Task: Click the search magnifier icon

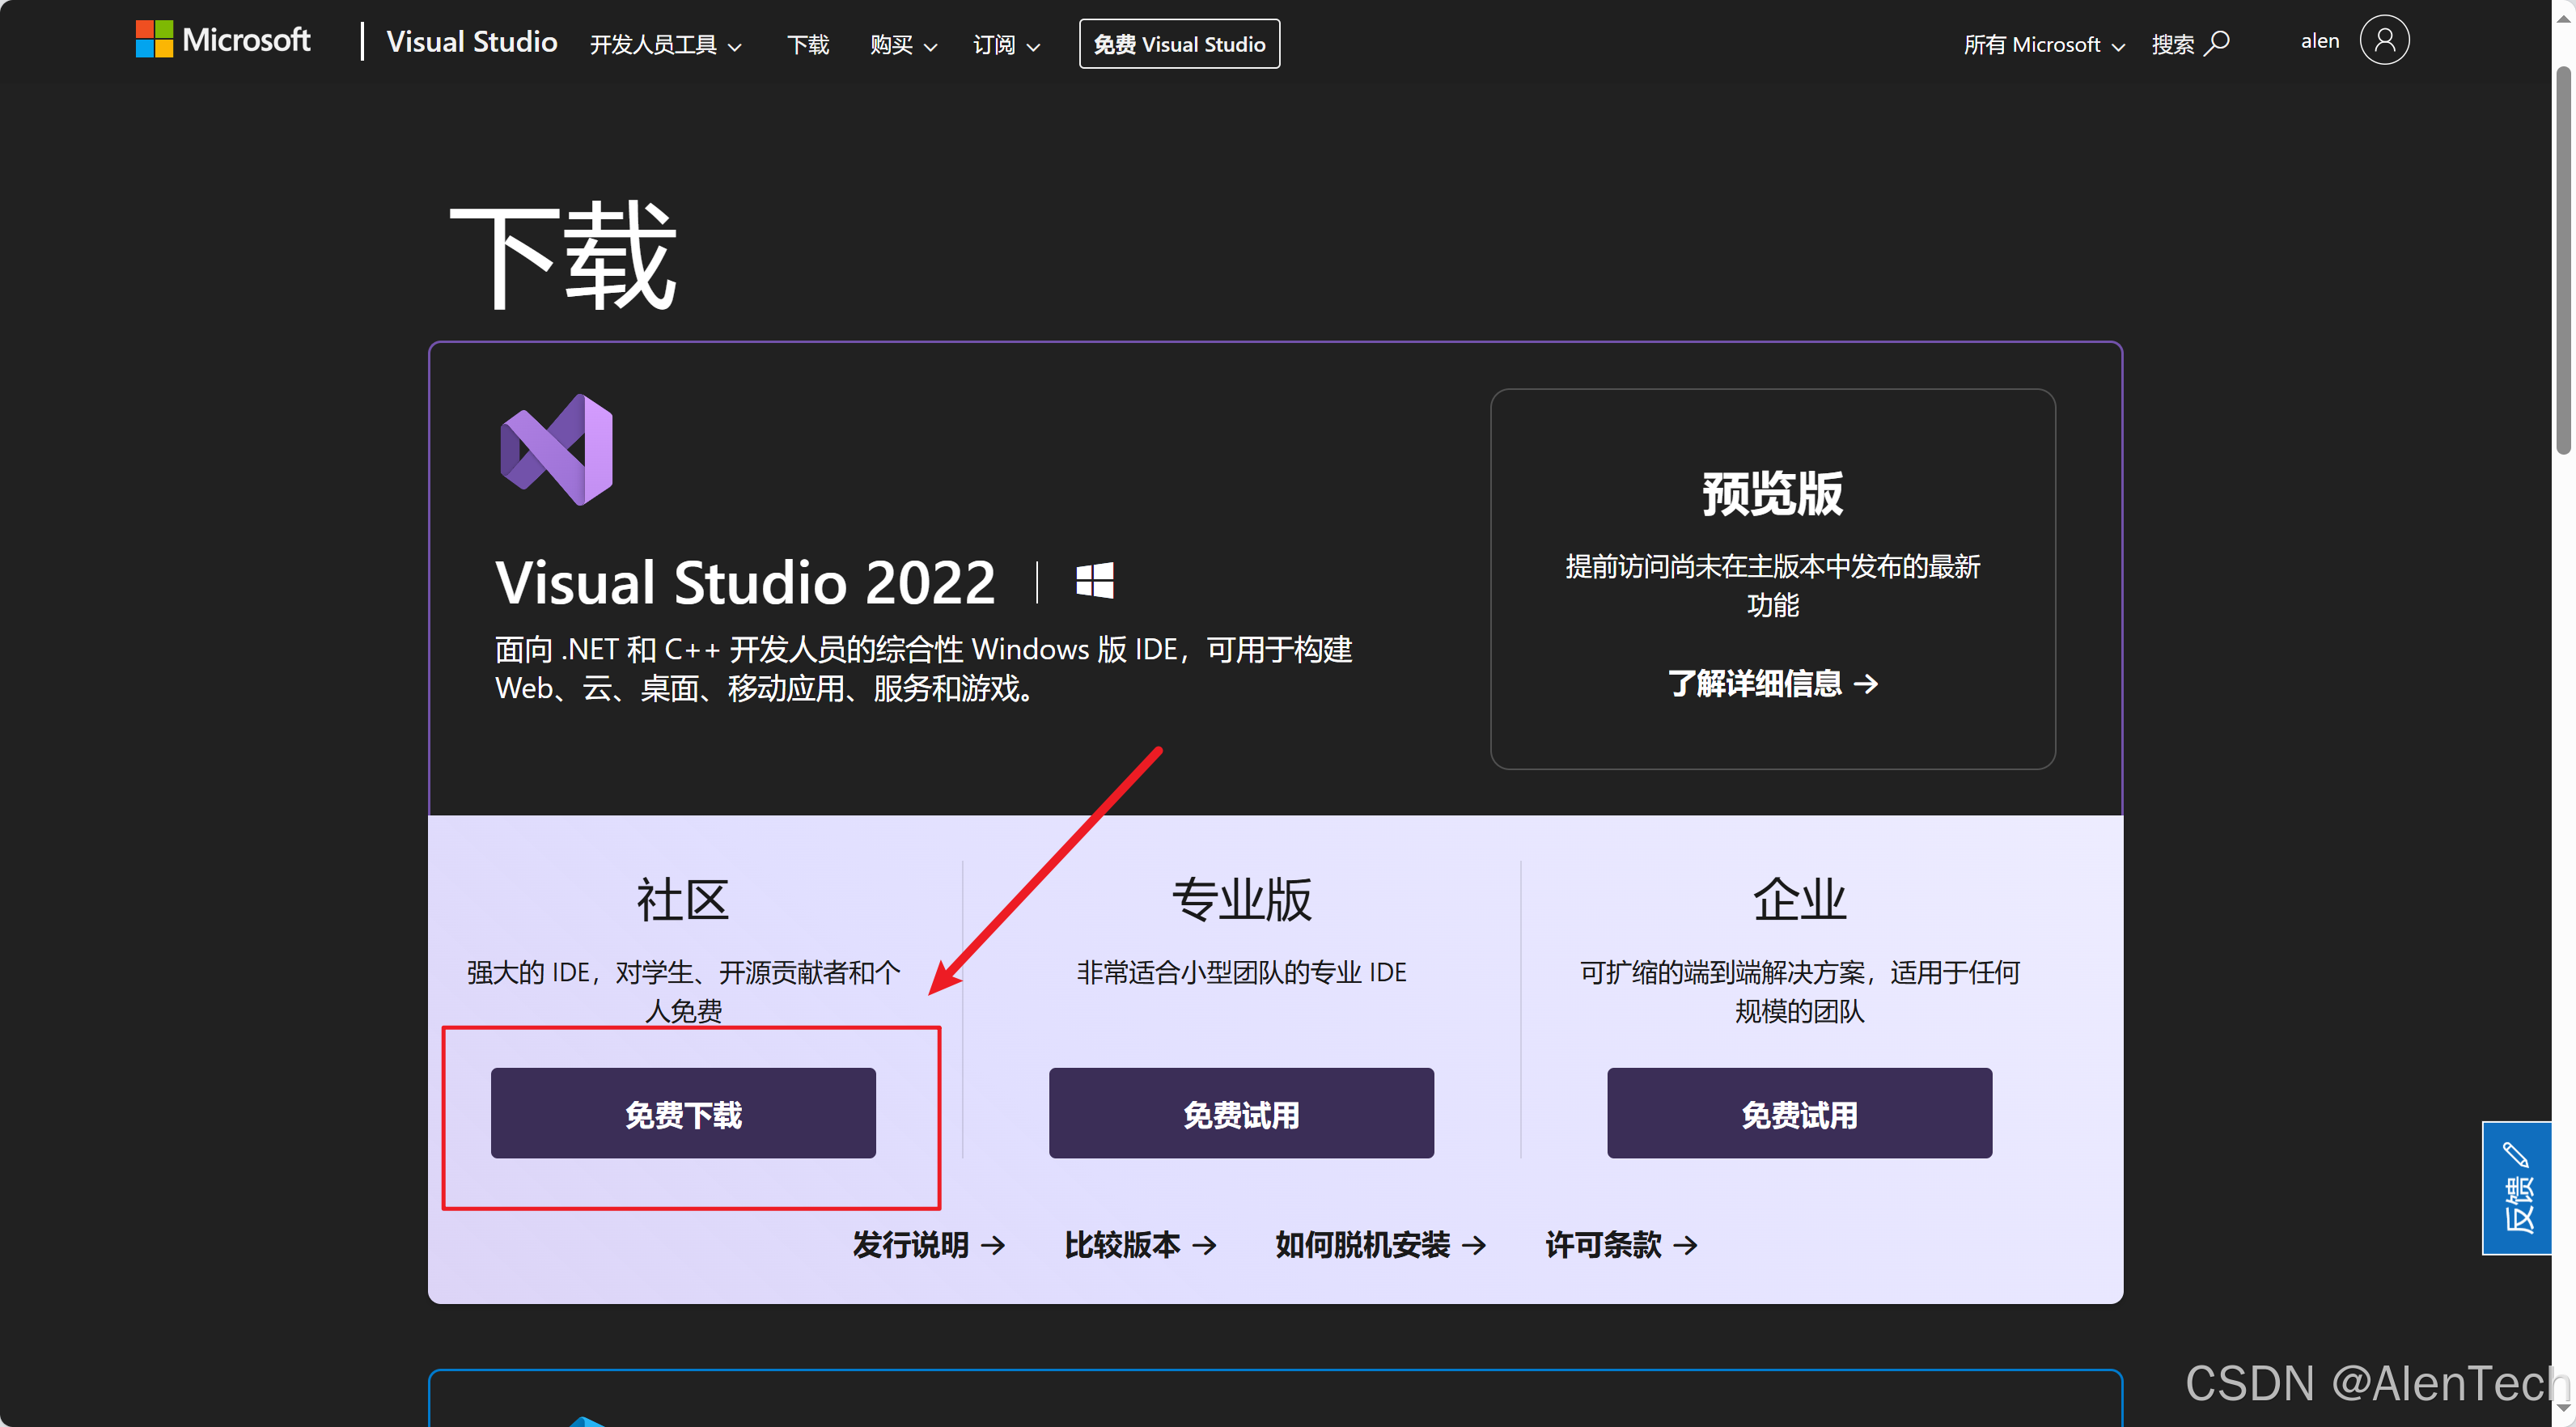Action: pyautogui.click(x=2218, y=43)
